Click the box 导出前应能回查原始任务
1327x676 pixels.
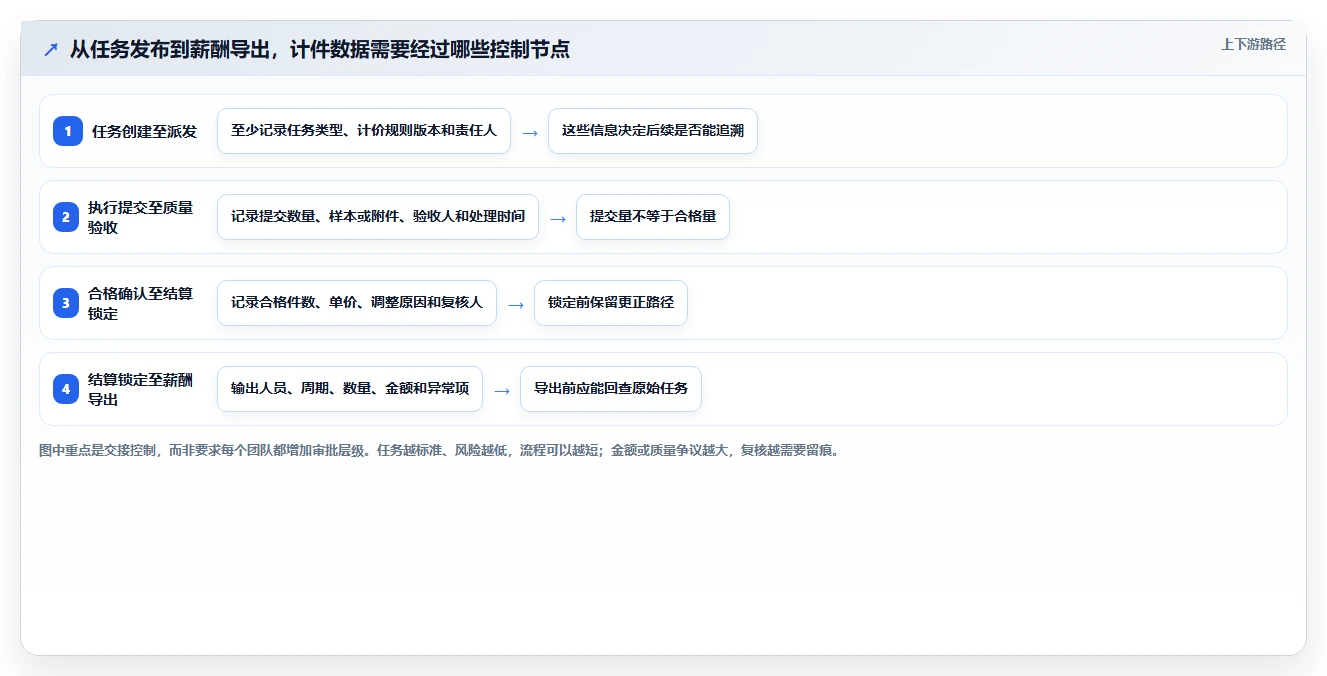611,389
